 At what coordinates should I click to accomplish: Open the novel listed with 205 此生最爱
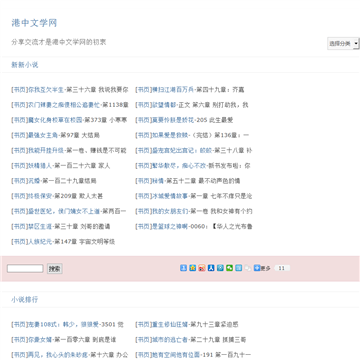pyautogui.click(x=173, y=120)
